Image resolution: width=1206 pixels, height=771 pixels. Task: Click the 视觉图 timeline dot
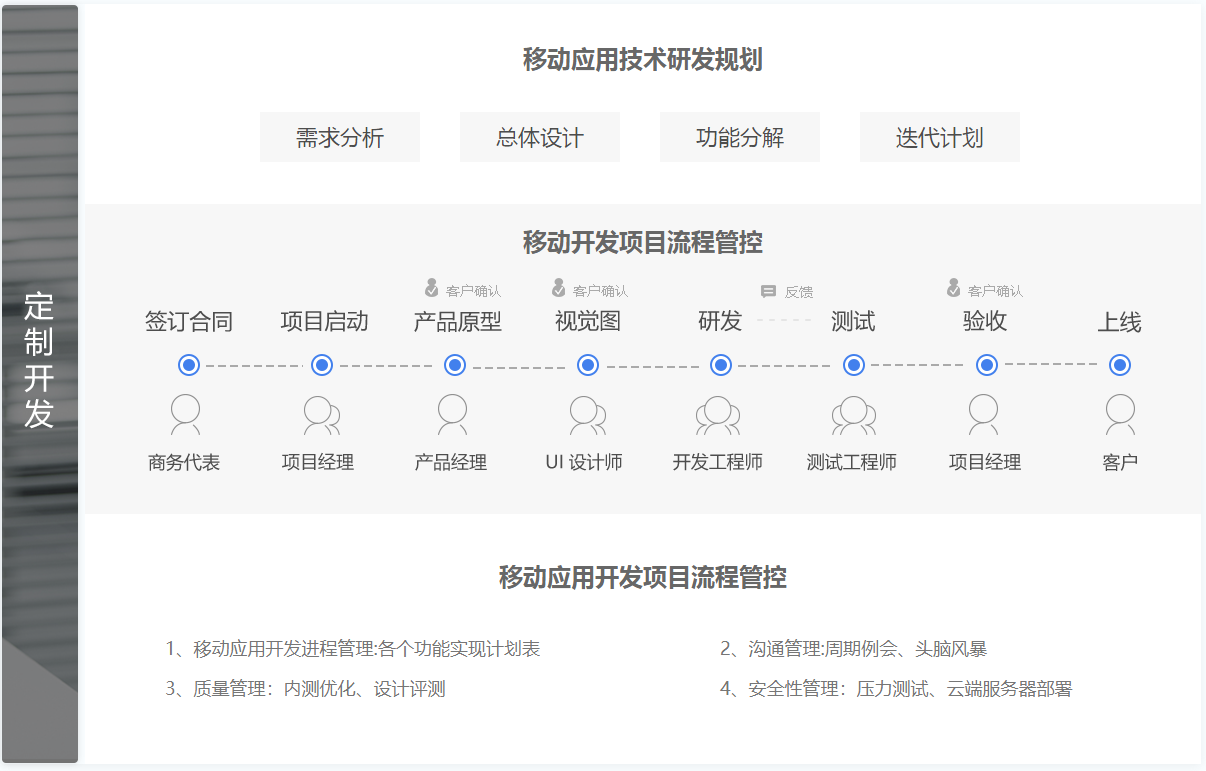pos(588,365)
